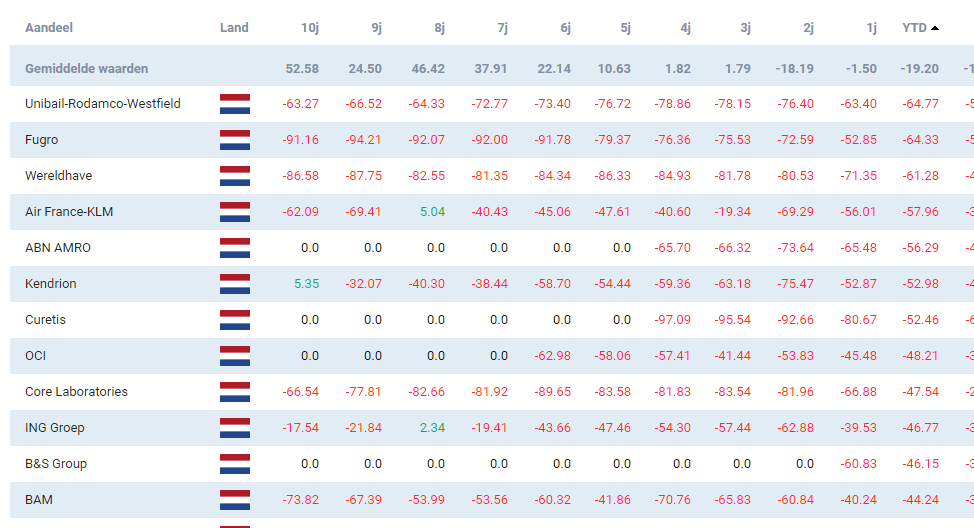Select ING Groep 8j value 2.34
Image resolution: width=974 pixels, height=528 pixels.
pos(432,428)
